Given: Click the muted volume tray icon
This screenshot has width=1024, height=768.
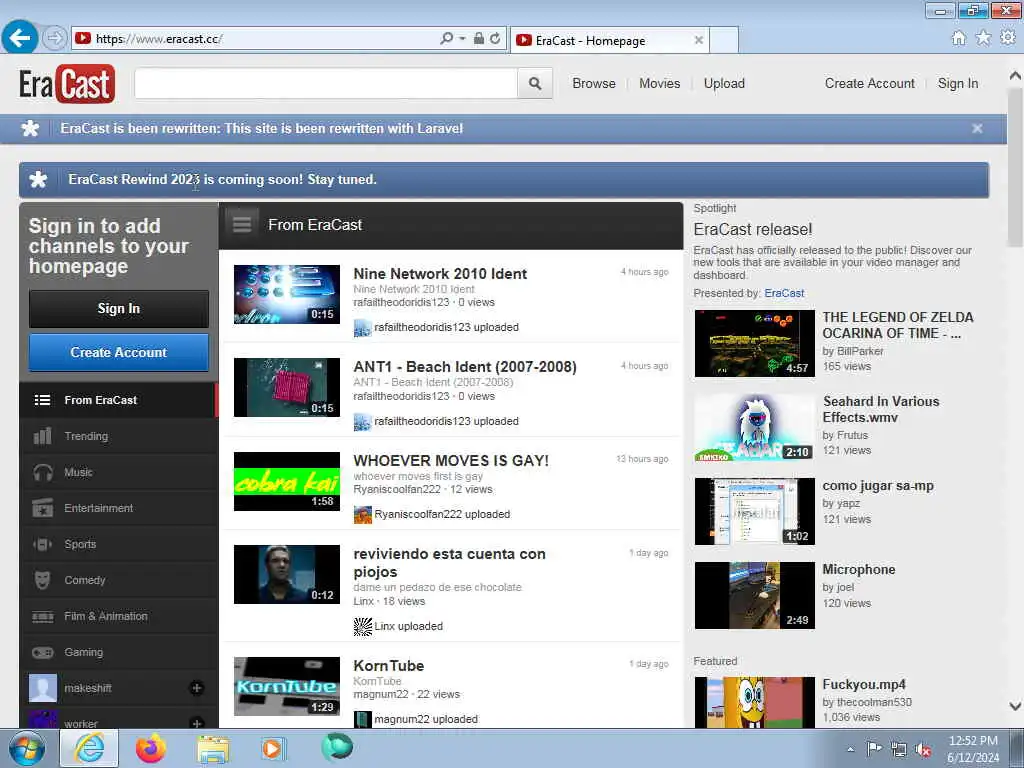Looking at the screenshot, I should click(923, 750).
